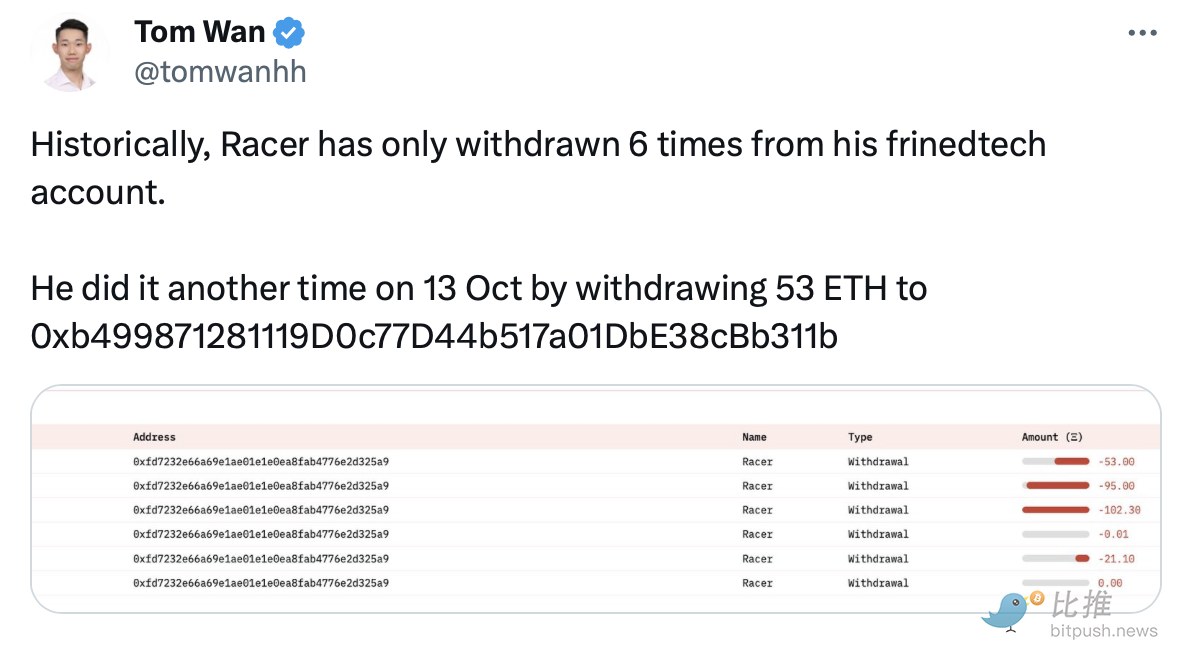Open Tom Wan's display name link

point(200,32)
